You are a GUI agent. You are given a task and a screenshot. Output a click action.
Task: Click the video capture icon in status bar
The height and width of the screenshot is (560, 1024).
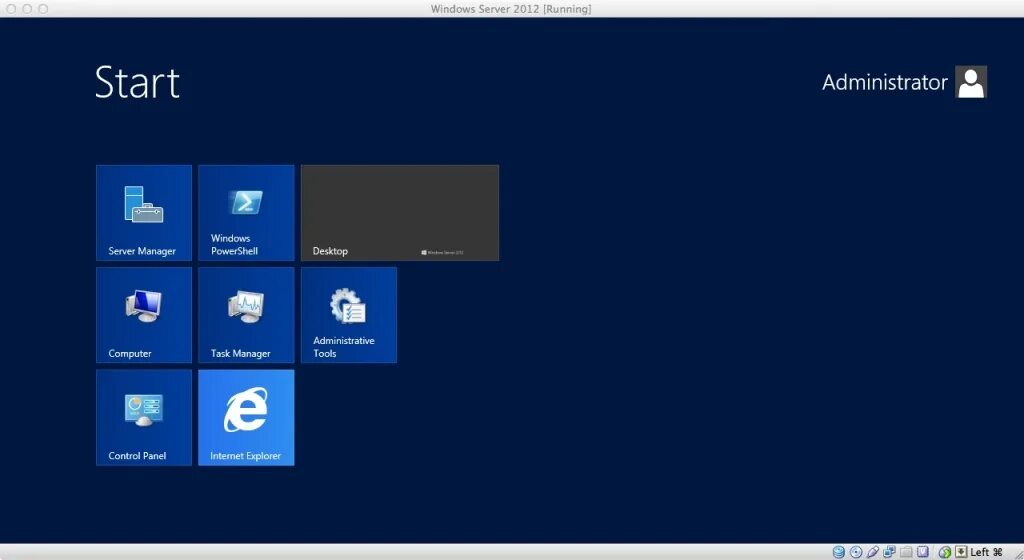[x=923, y=552]
